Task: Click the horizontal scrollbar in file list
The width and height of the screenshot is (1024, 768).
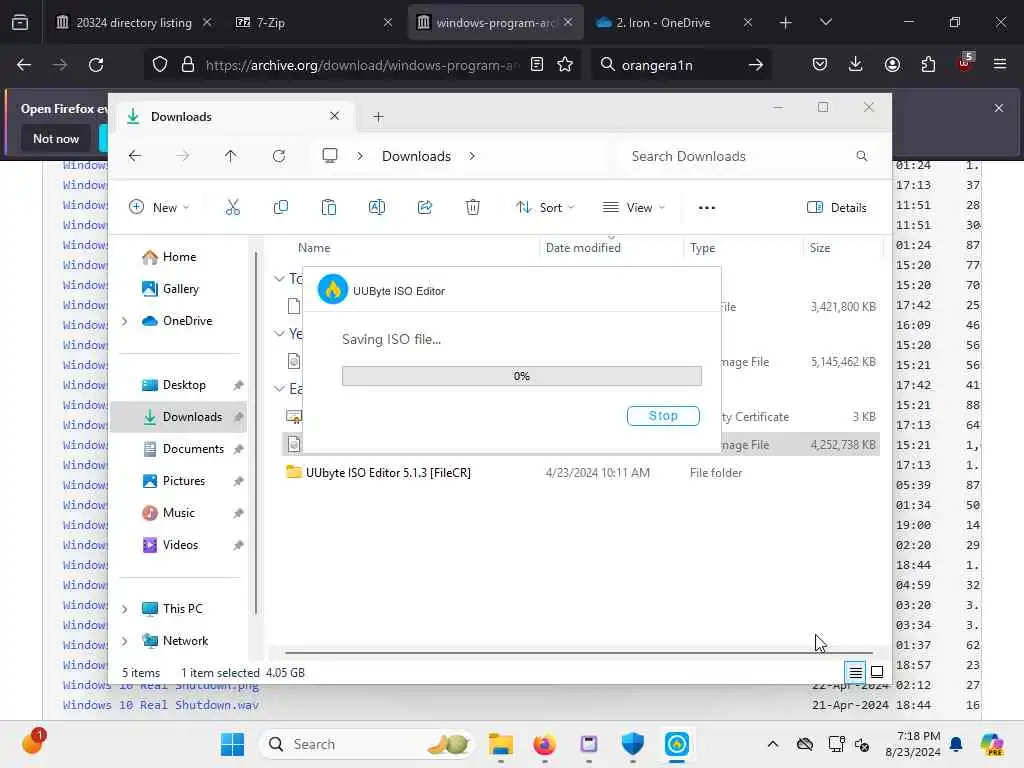Action: [x=578, y=652]
